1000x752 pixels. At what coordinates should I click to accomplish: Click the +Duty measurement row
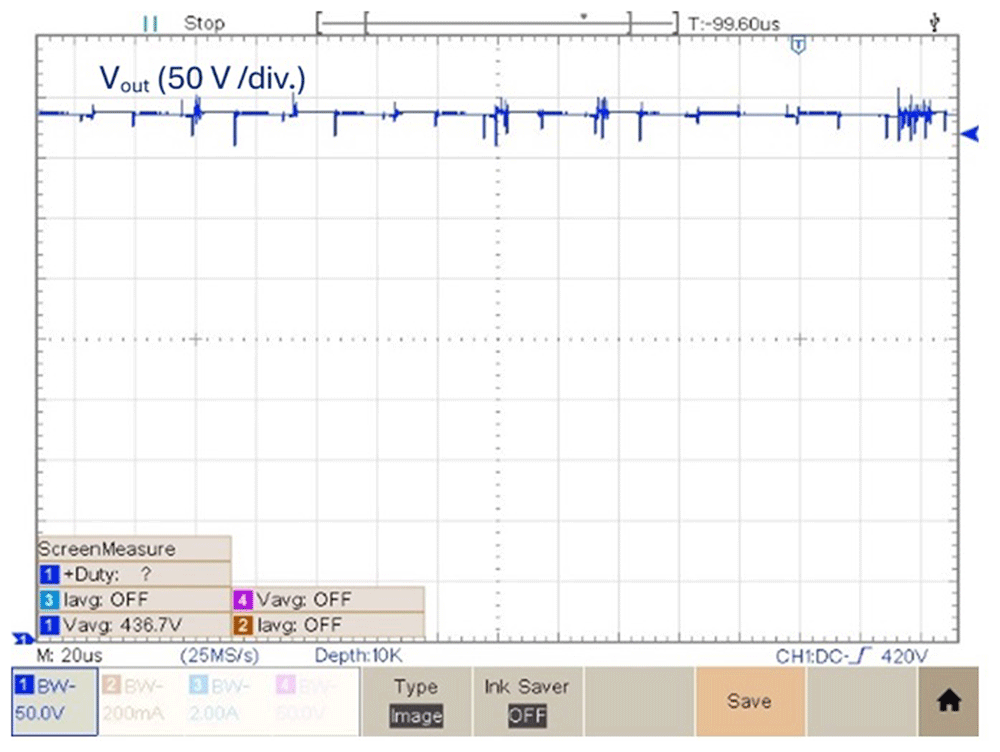tap(134, 574)
